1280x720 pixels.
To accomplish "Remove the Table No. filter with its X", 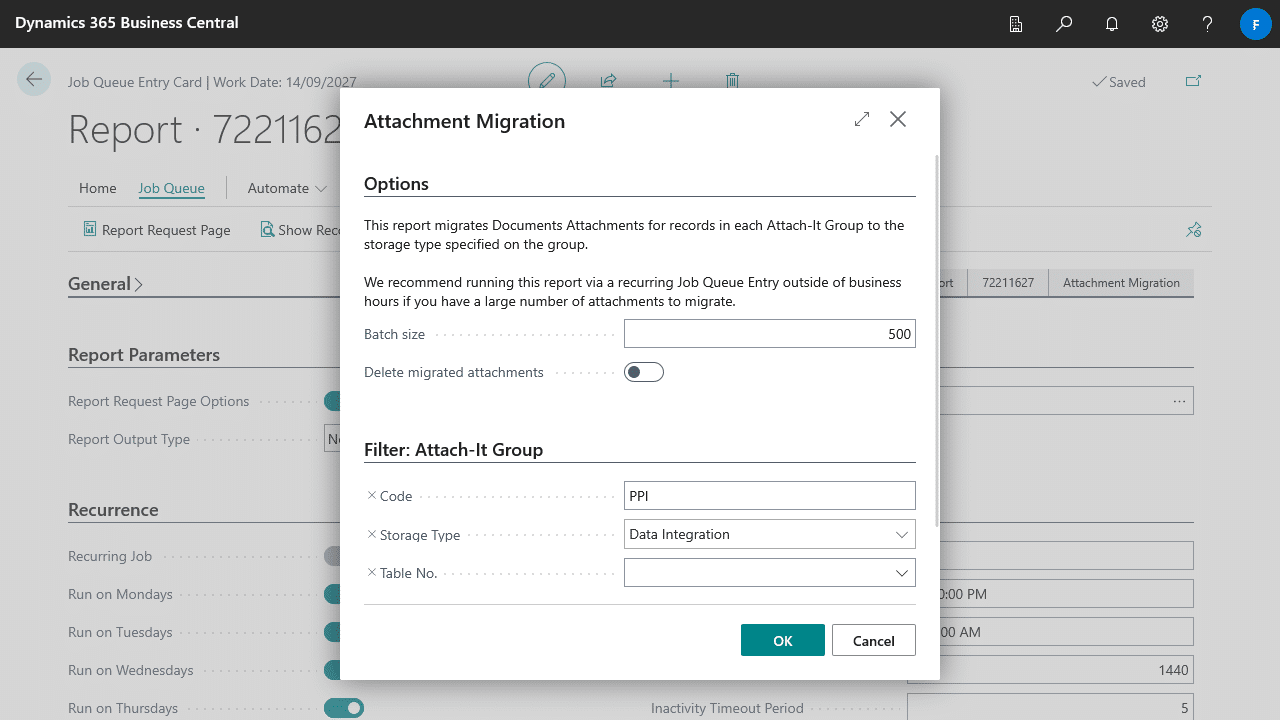I will pos(372,572).
